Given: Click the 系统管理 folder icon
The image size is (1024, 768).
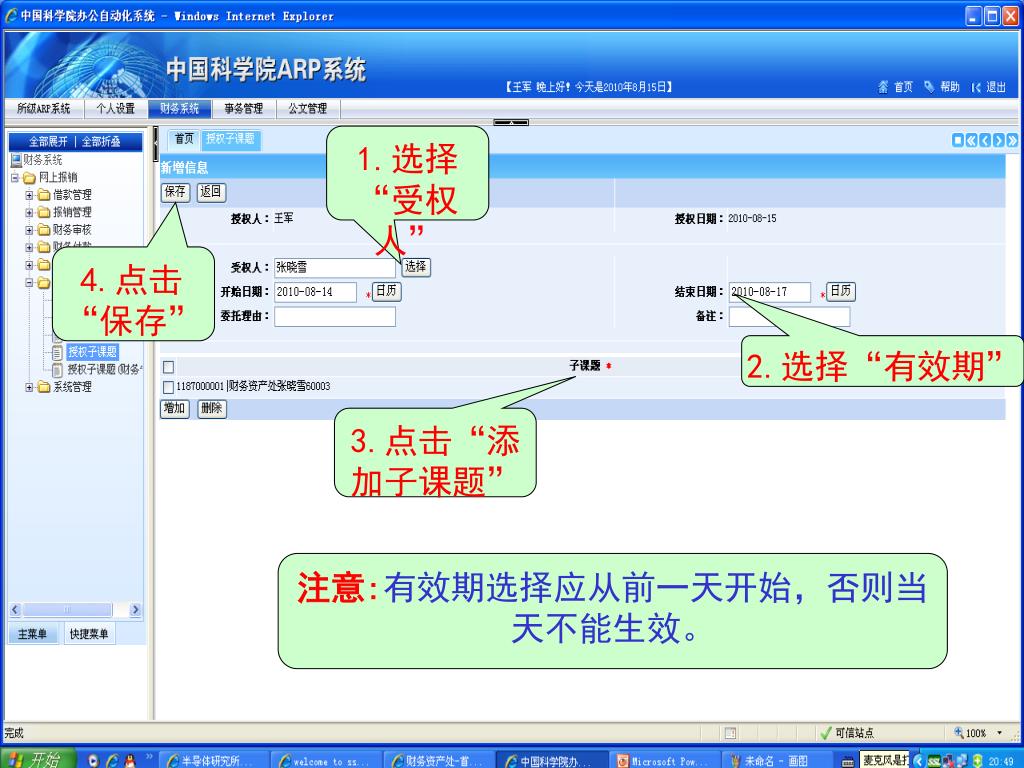Looking at the screenshot, I should pos(44,387).
